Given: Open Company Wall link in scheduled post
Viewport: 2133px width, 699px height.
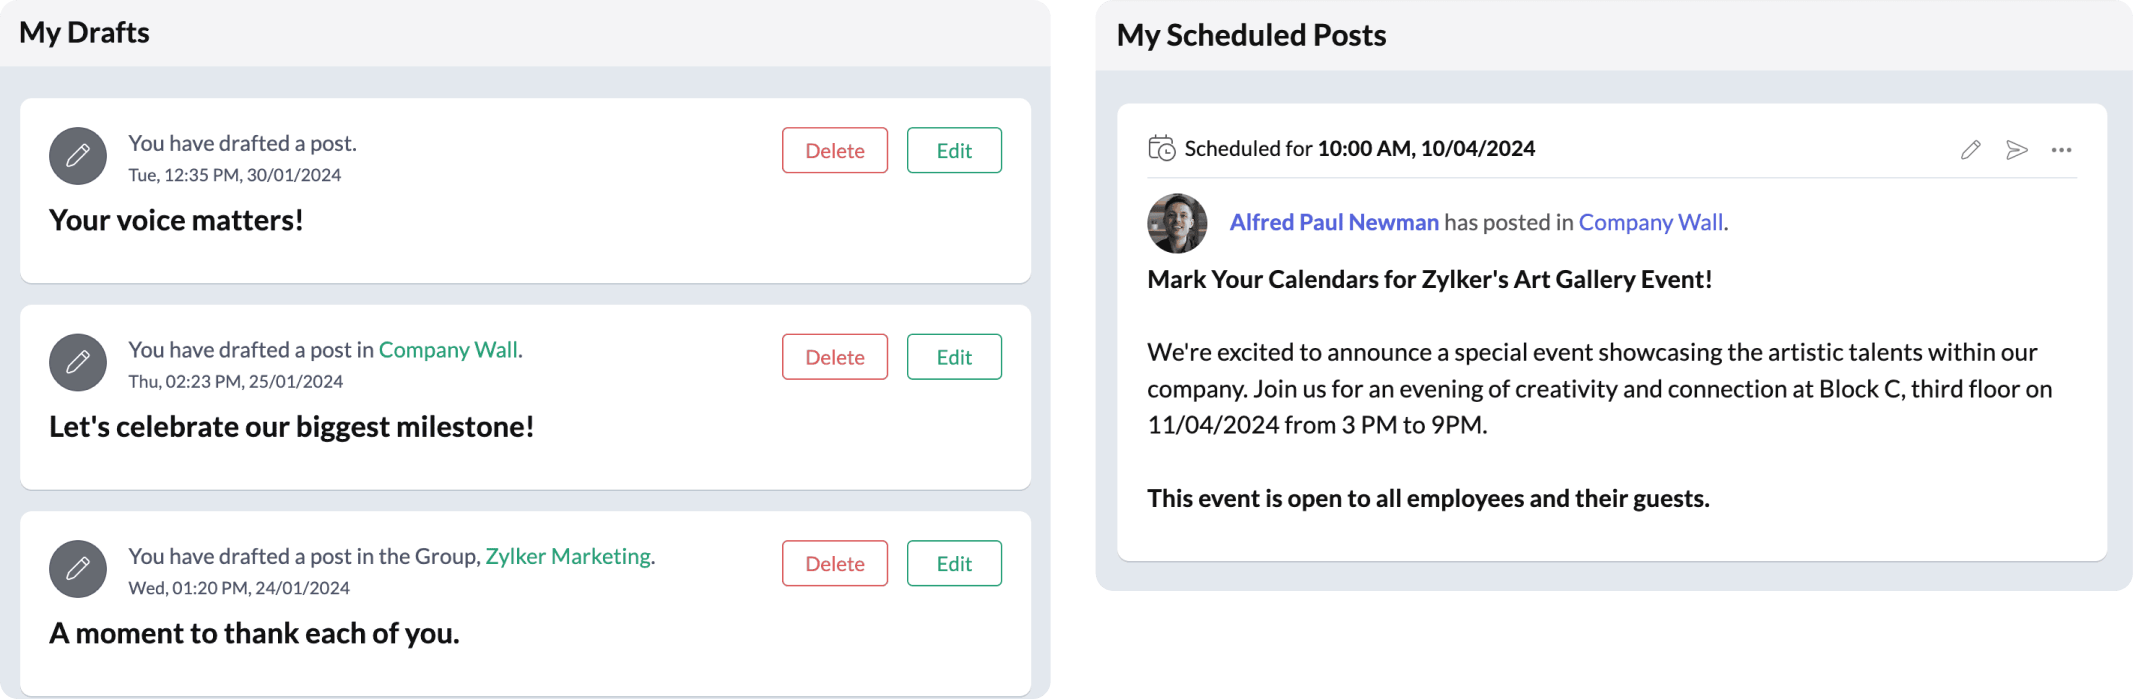Looking at the screenshot, I should pos(1651,222).
